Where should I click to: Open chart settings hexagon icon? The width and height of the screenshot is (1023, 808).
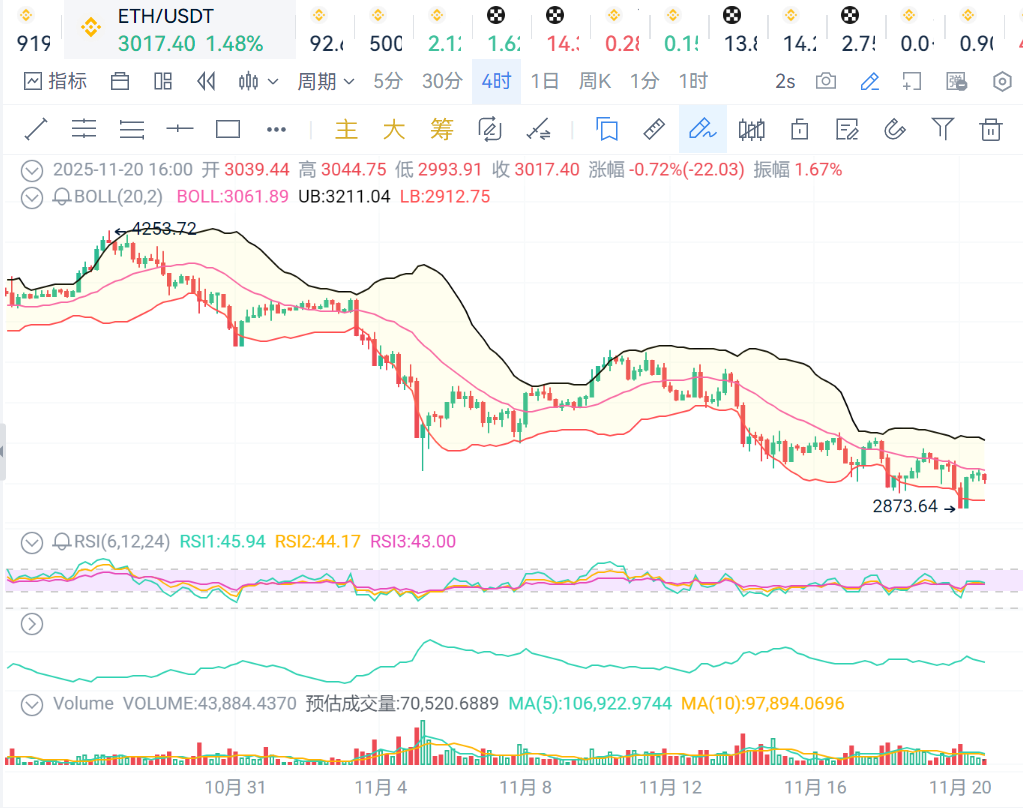pos(1001,82)
